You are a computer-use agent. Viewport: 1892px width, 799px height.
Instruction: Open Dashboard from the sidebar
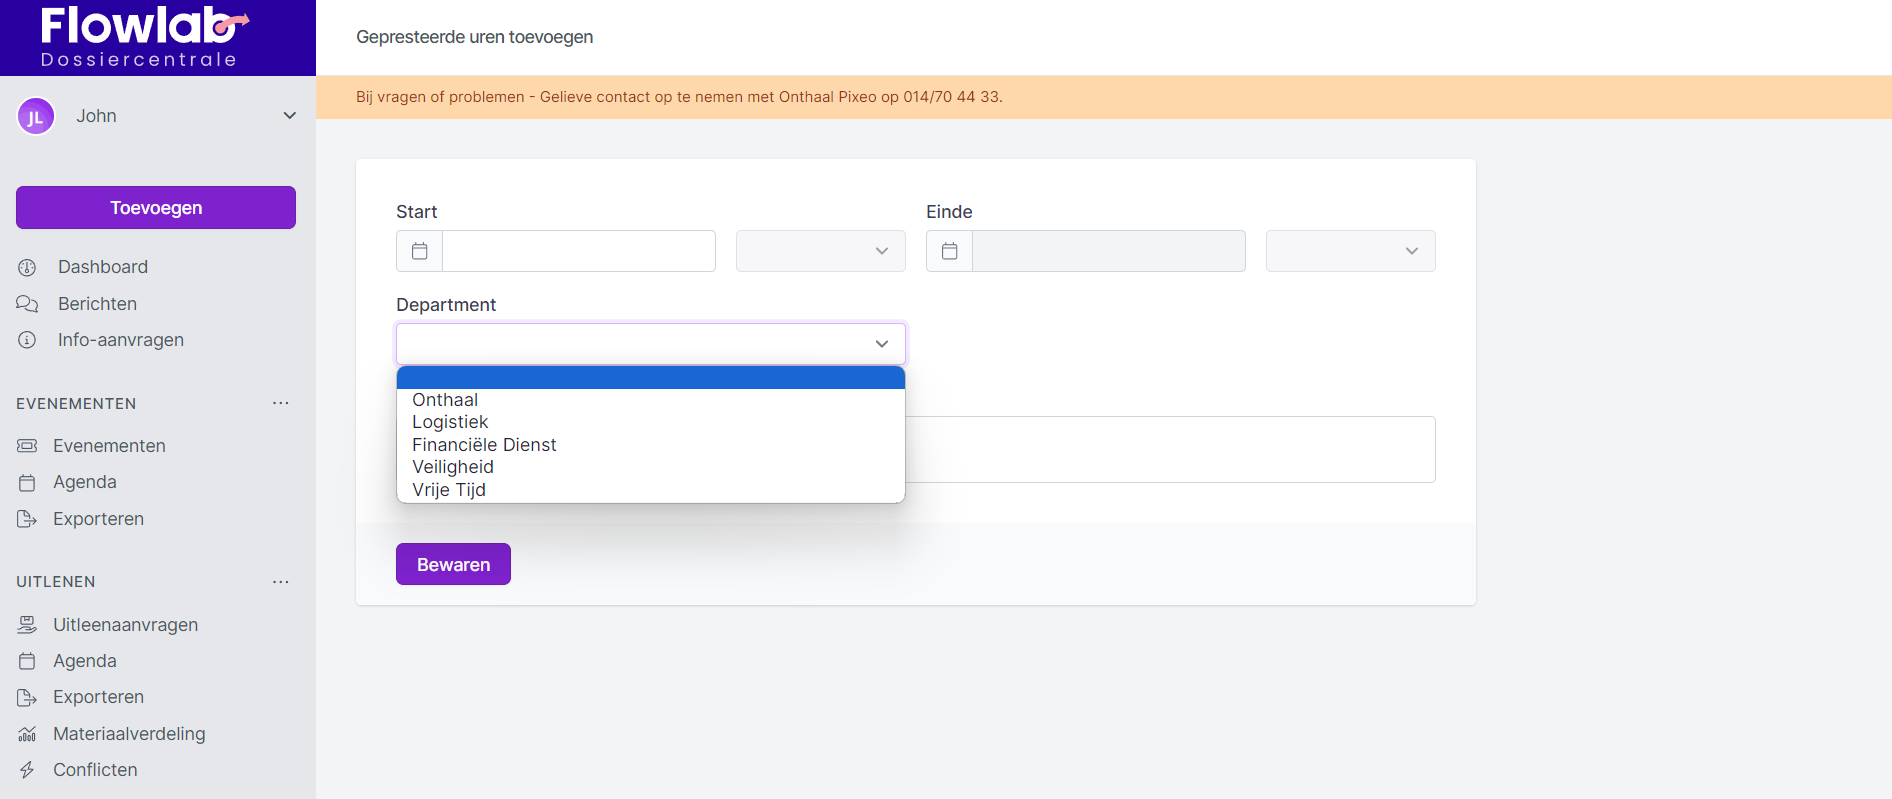(x=102, y=267)
